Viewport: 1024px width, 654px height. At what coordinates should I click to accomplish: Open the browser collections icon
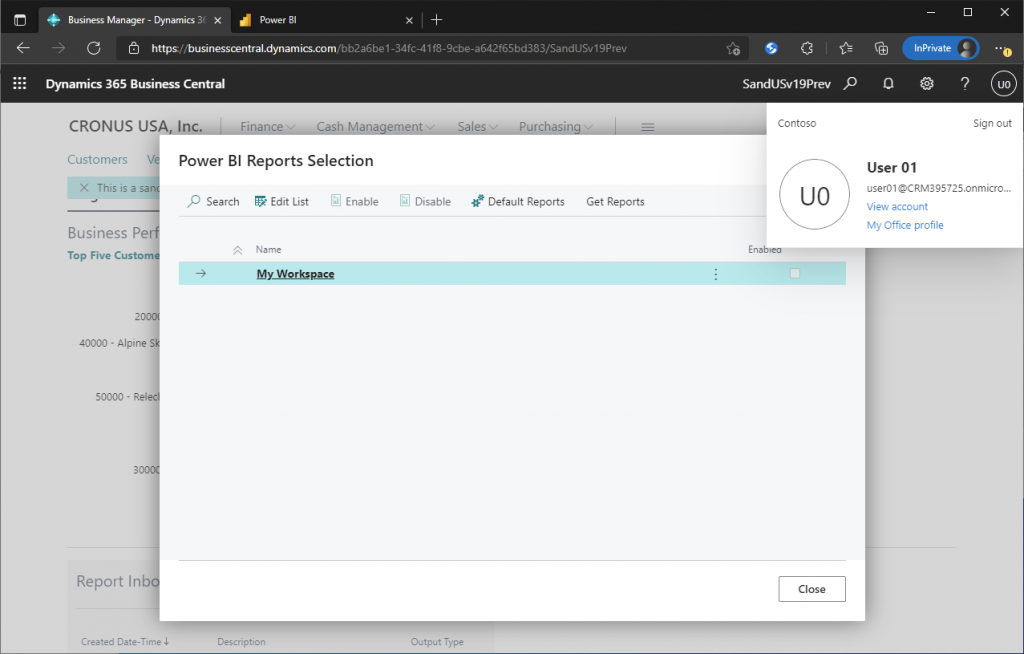click(x=882, y=48)
